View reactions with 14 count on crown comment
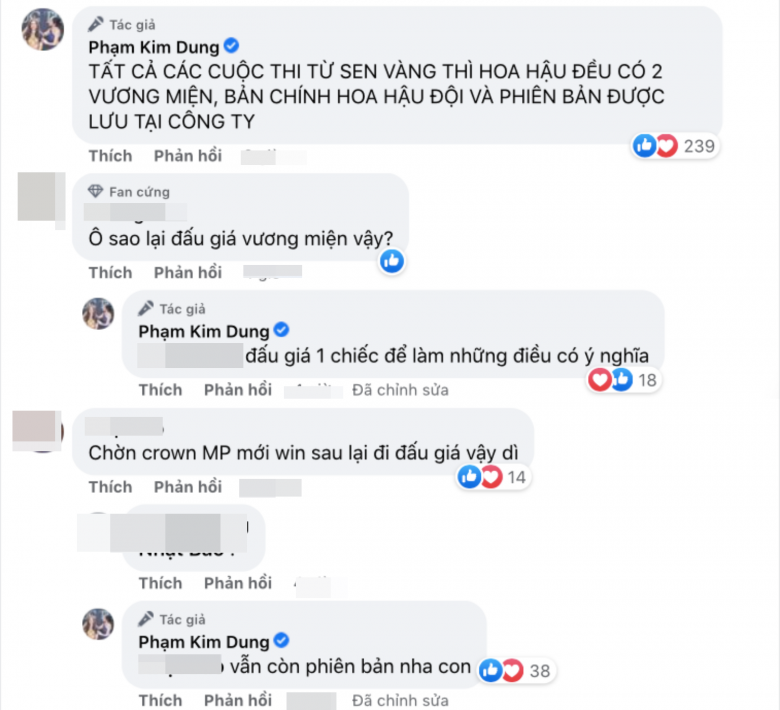This screenshot has width=780, height=710. 492,477
